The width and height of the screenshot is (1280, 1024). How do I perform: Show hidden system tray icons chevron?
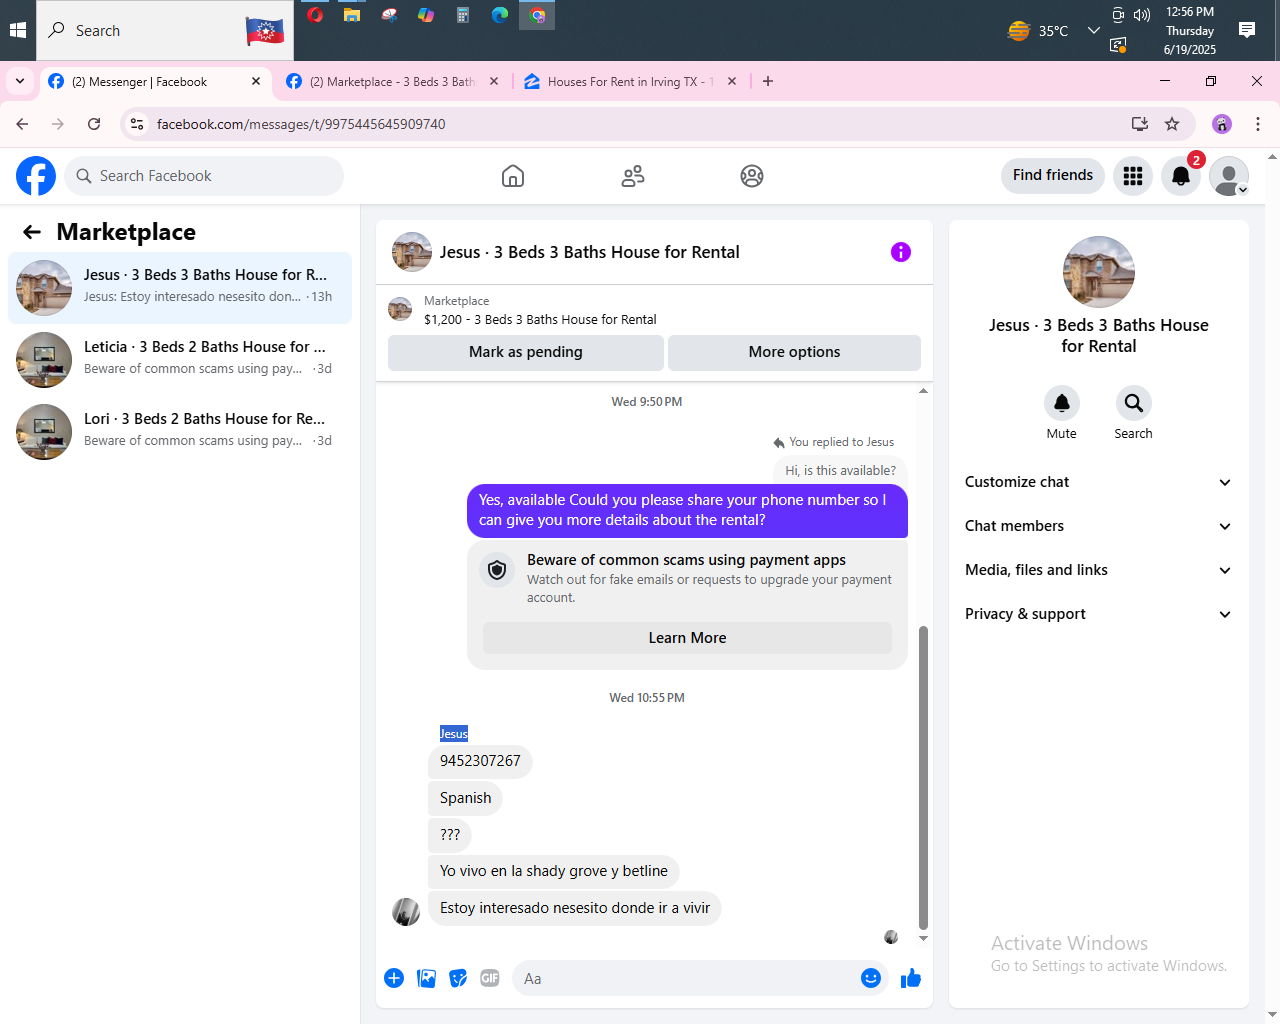coord(1094,30)
